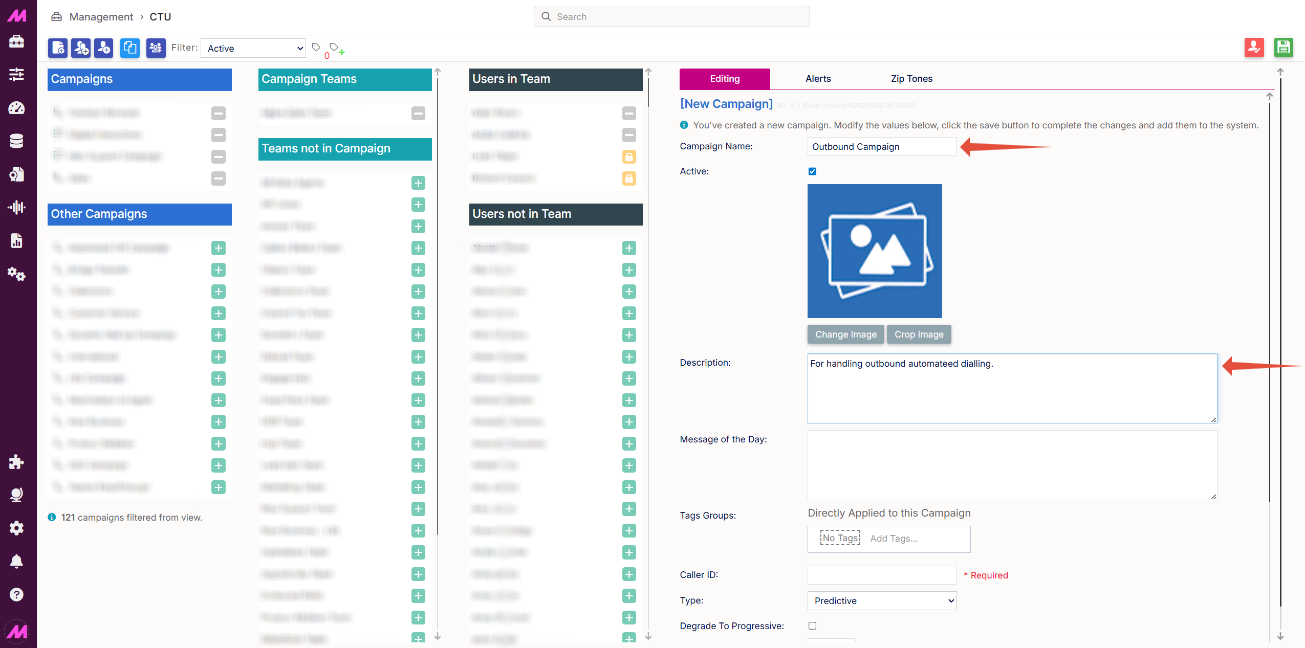Image resolution: width=1305 pixels, height=648 pixels.
Task: Click the Campaigns panel header
Action: [x=140, y=79]
